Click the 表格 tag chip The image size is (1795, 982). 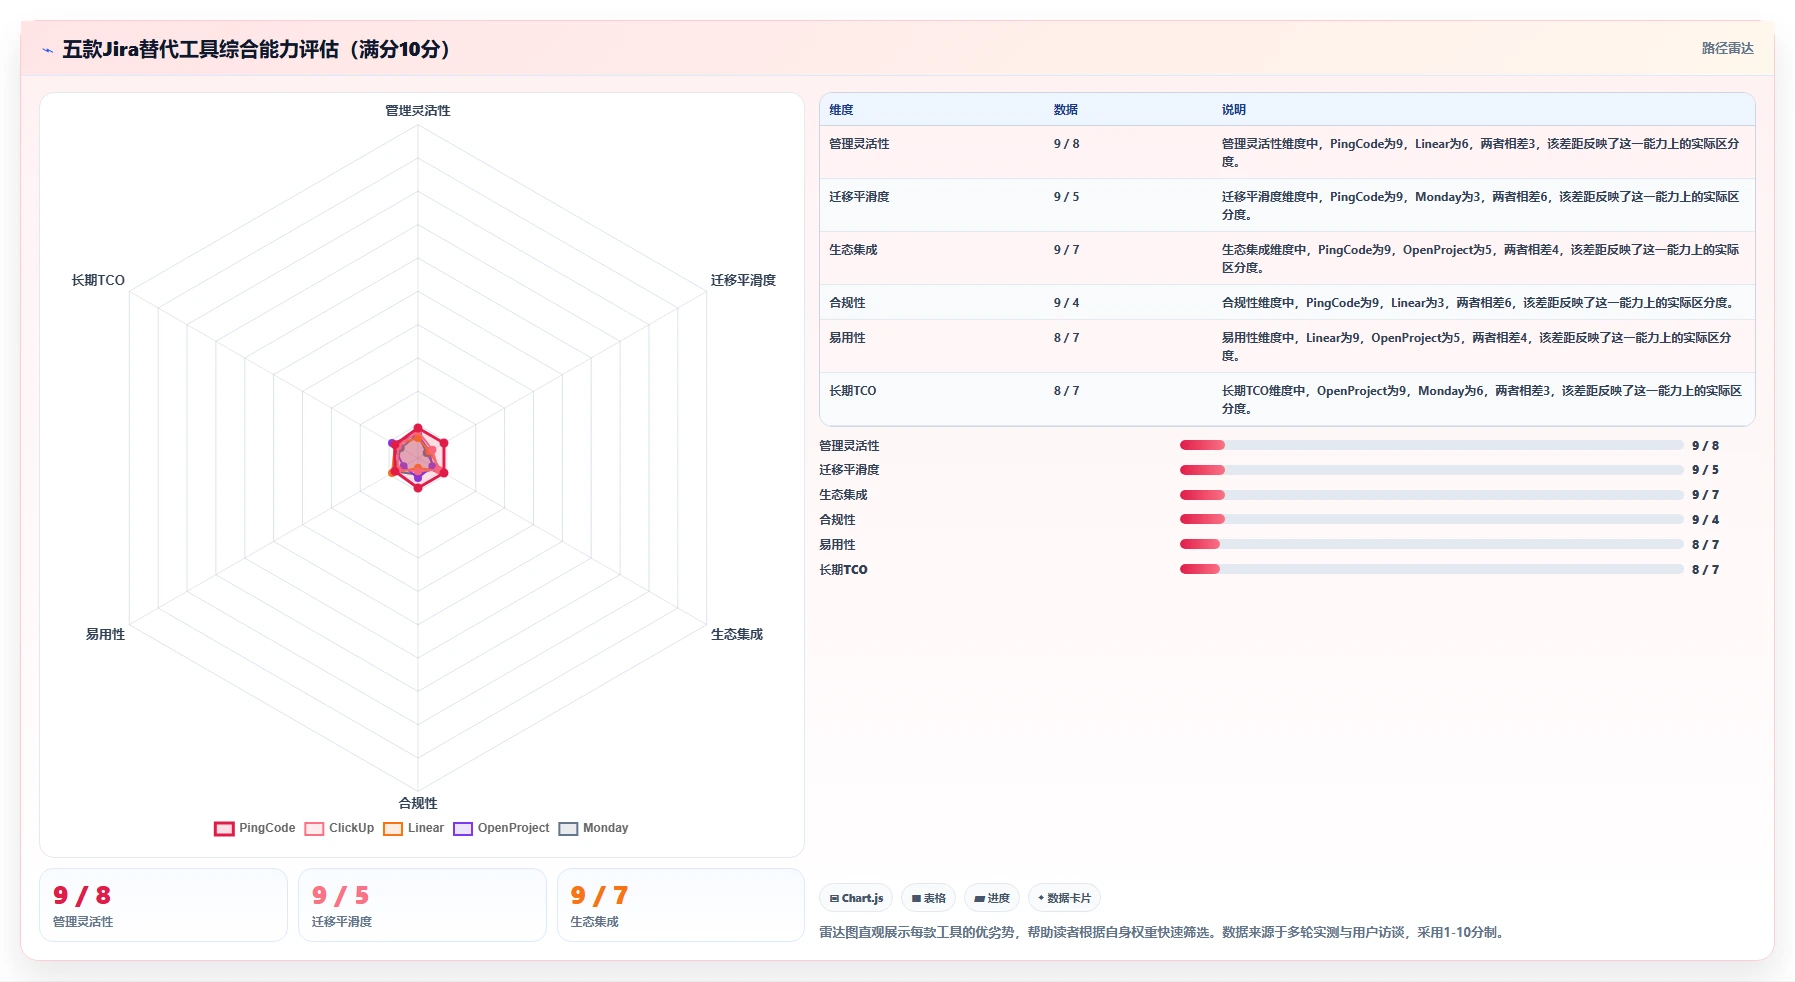929,898
